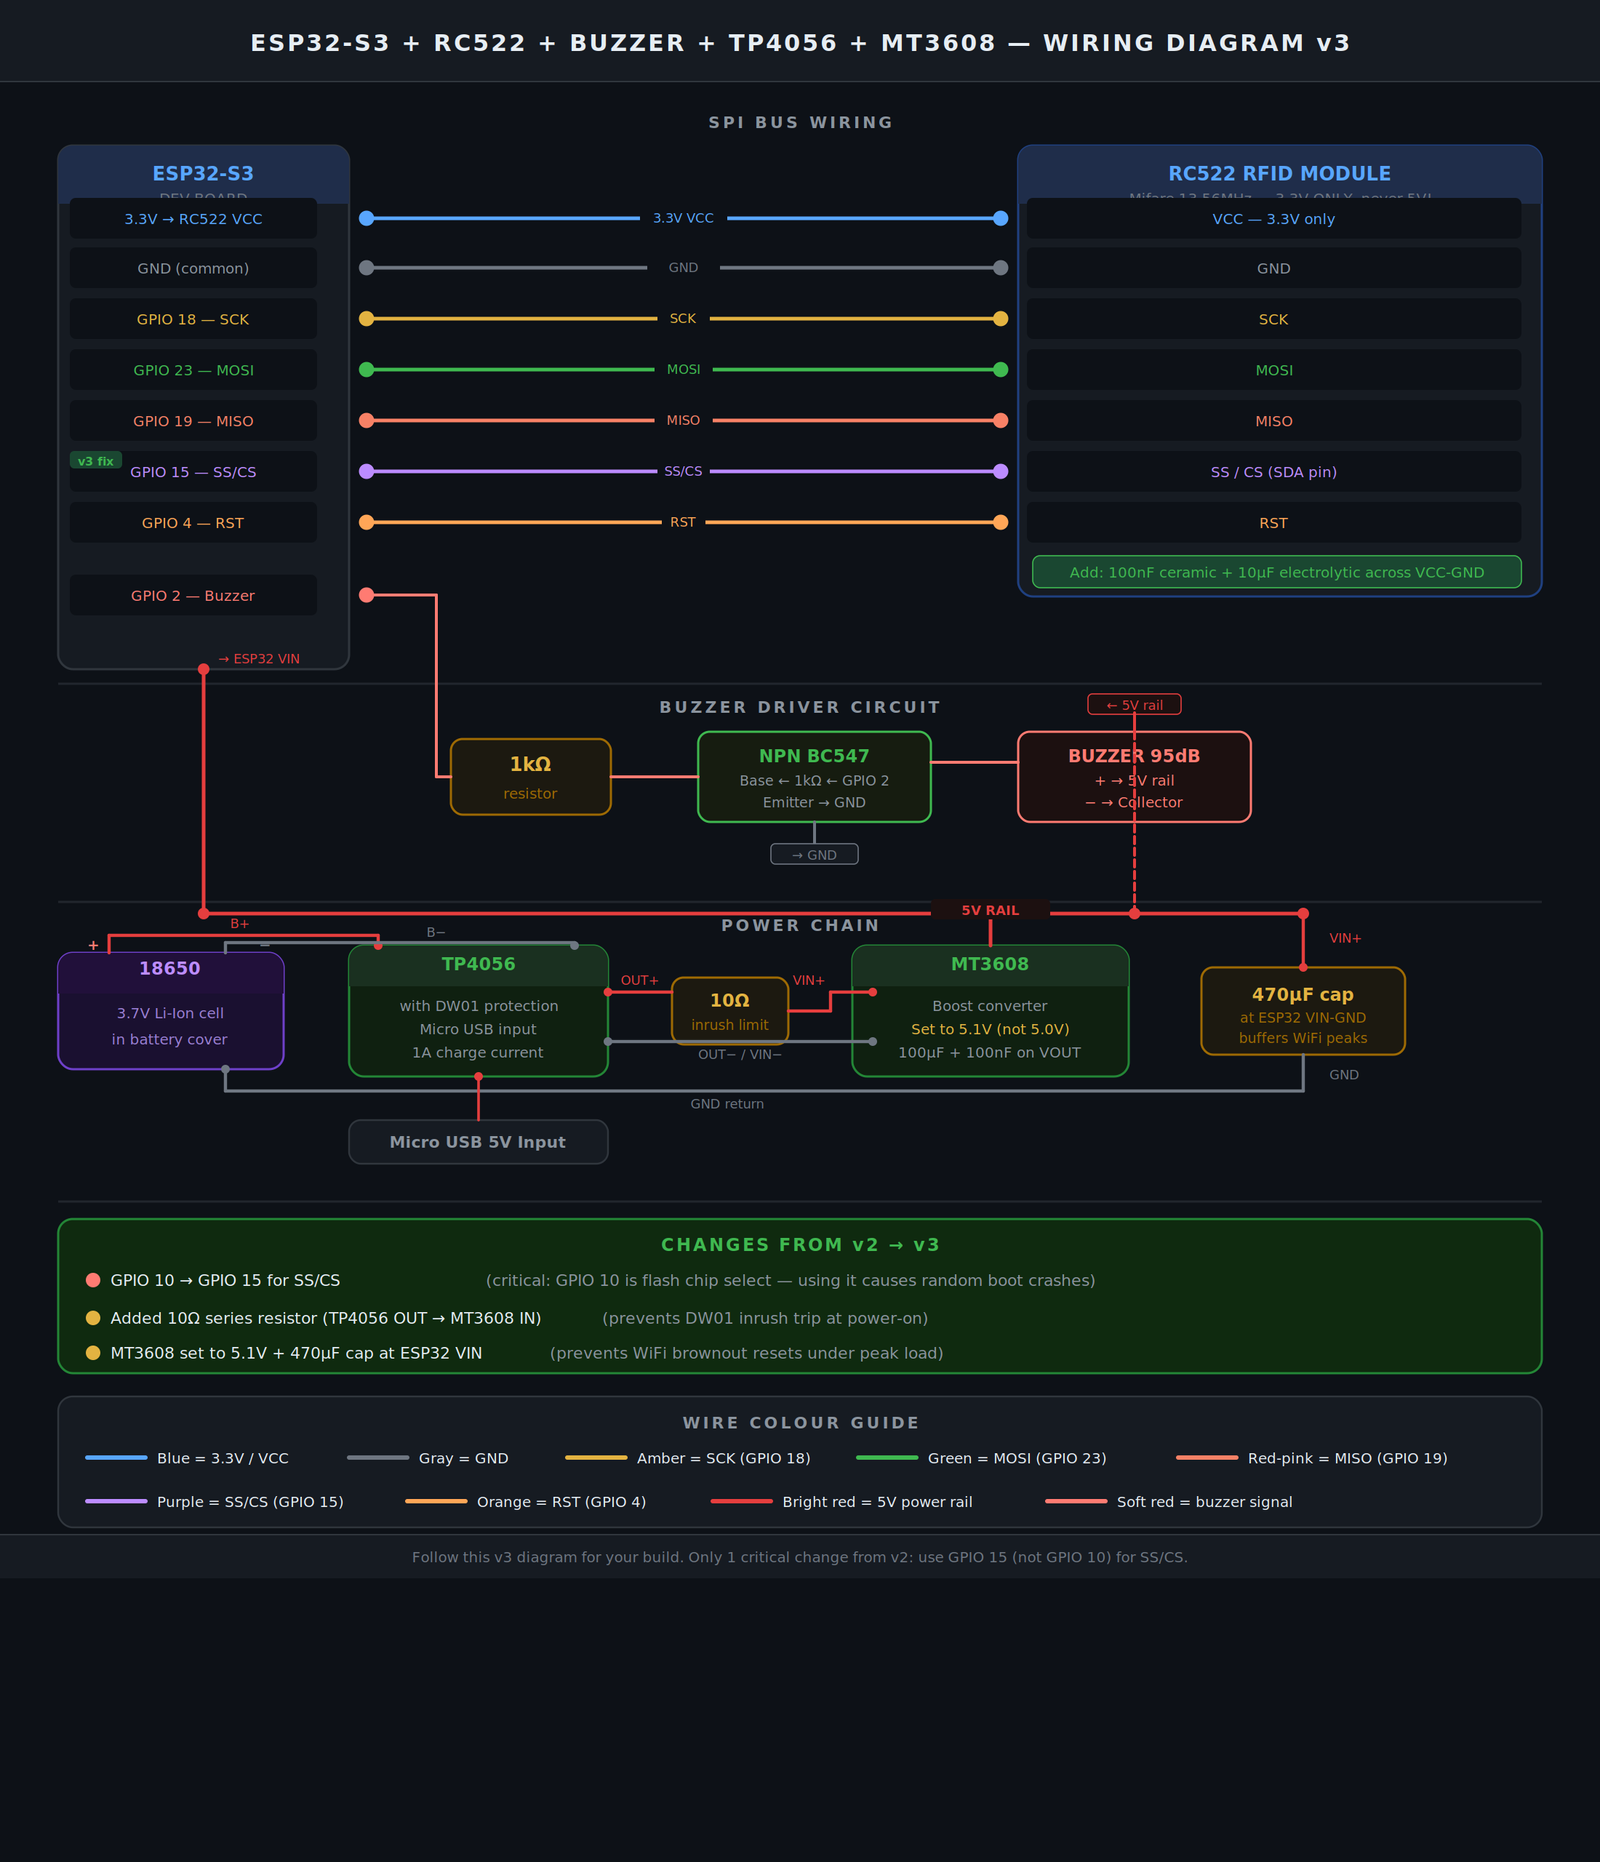This screenshot has height=1862, width=1600.
Task: Select the 10Ω inrush limit resistor
Action: point(729,1010)
